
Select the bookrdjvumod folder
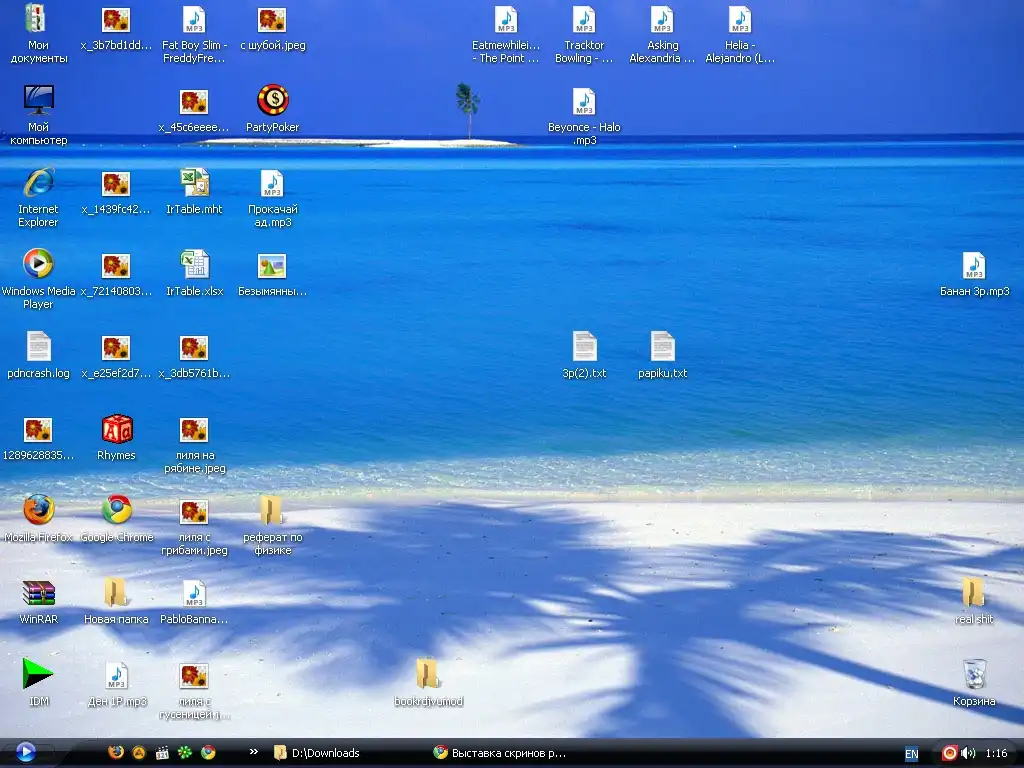pyautogui.click(x=428, y=675)
